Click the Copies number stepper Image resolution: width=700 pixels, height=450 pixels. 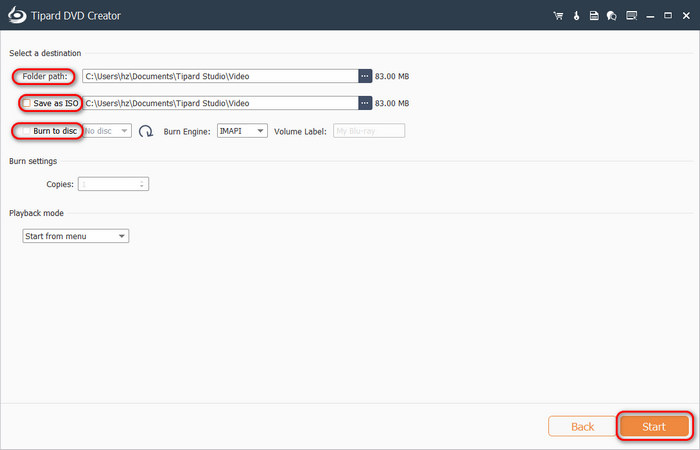coord(113,184)
